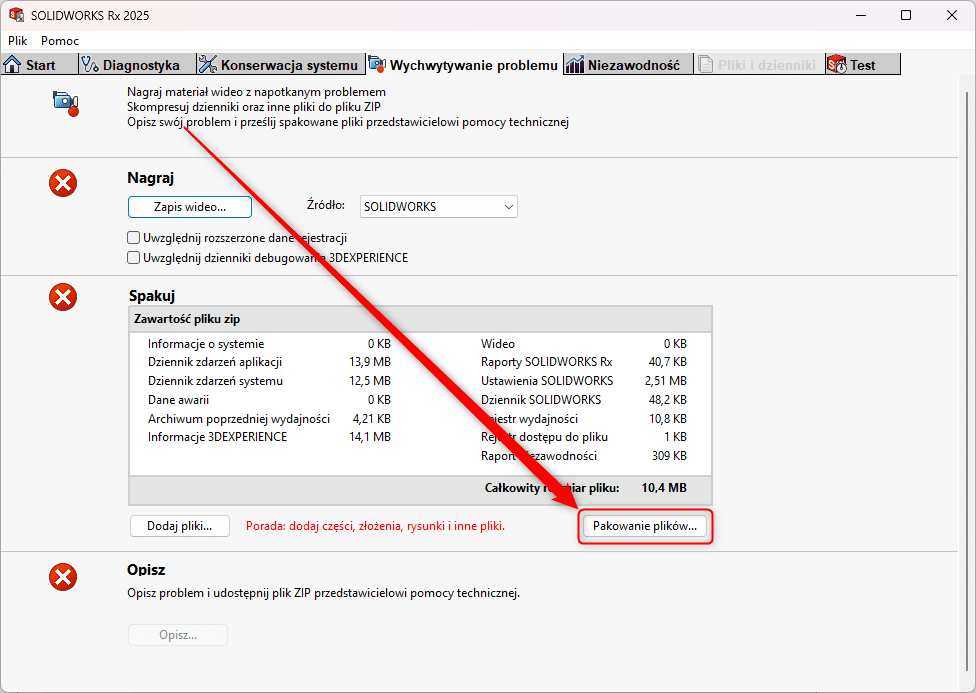Enable Uwzględnij rozszerzone dane rejestracji checkbox

[134, 238]
